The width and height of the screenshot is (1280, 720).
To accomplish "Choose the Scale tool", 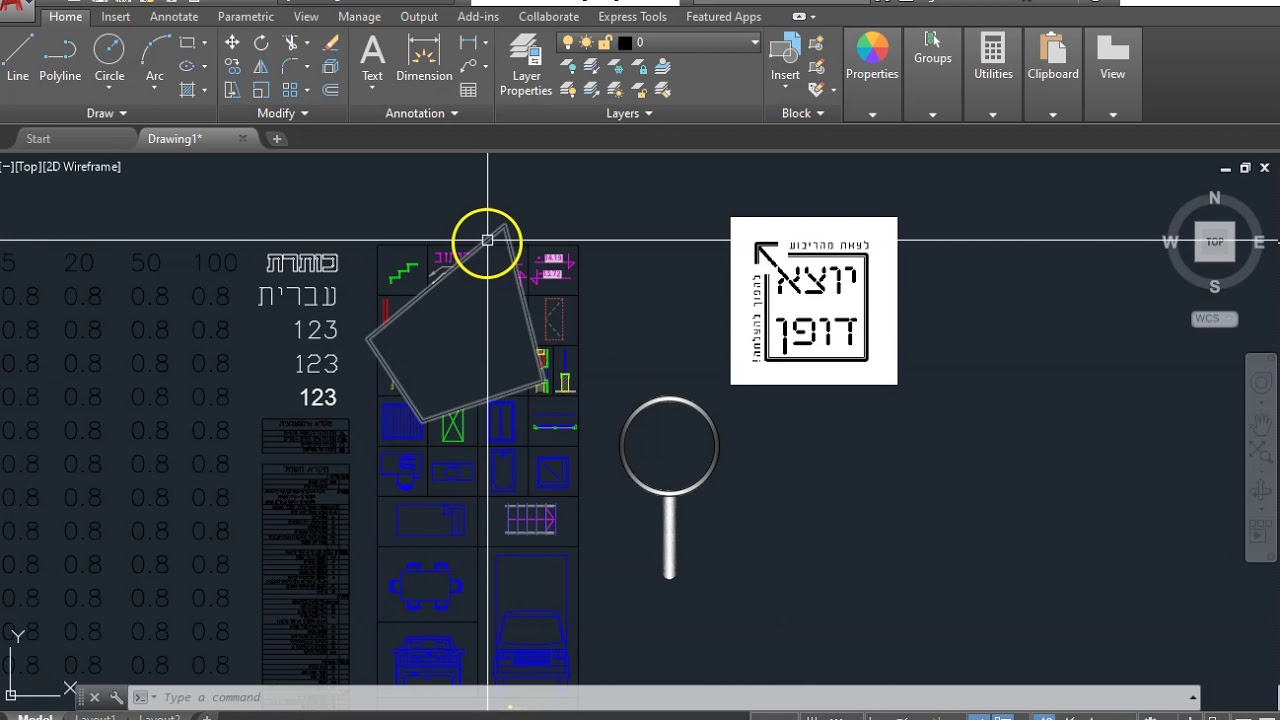I will (261, 90).
